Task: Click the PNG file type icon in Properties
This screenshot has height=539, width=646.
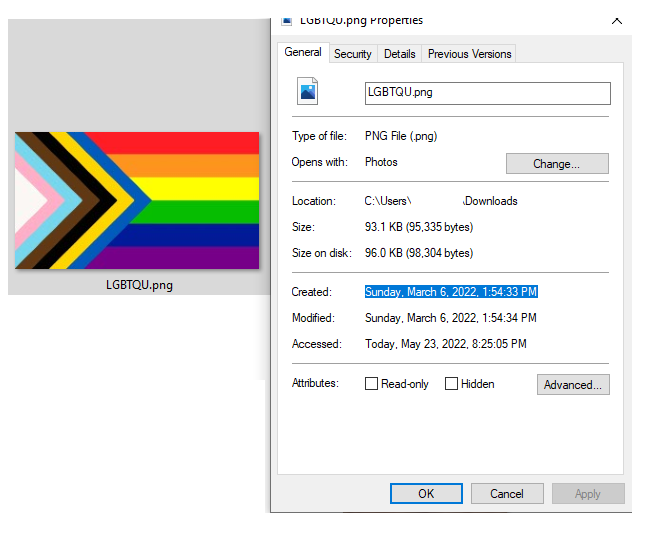Action: pyautogui.click(x=307, y=91)
